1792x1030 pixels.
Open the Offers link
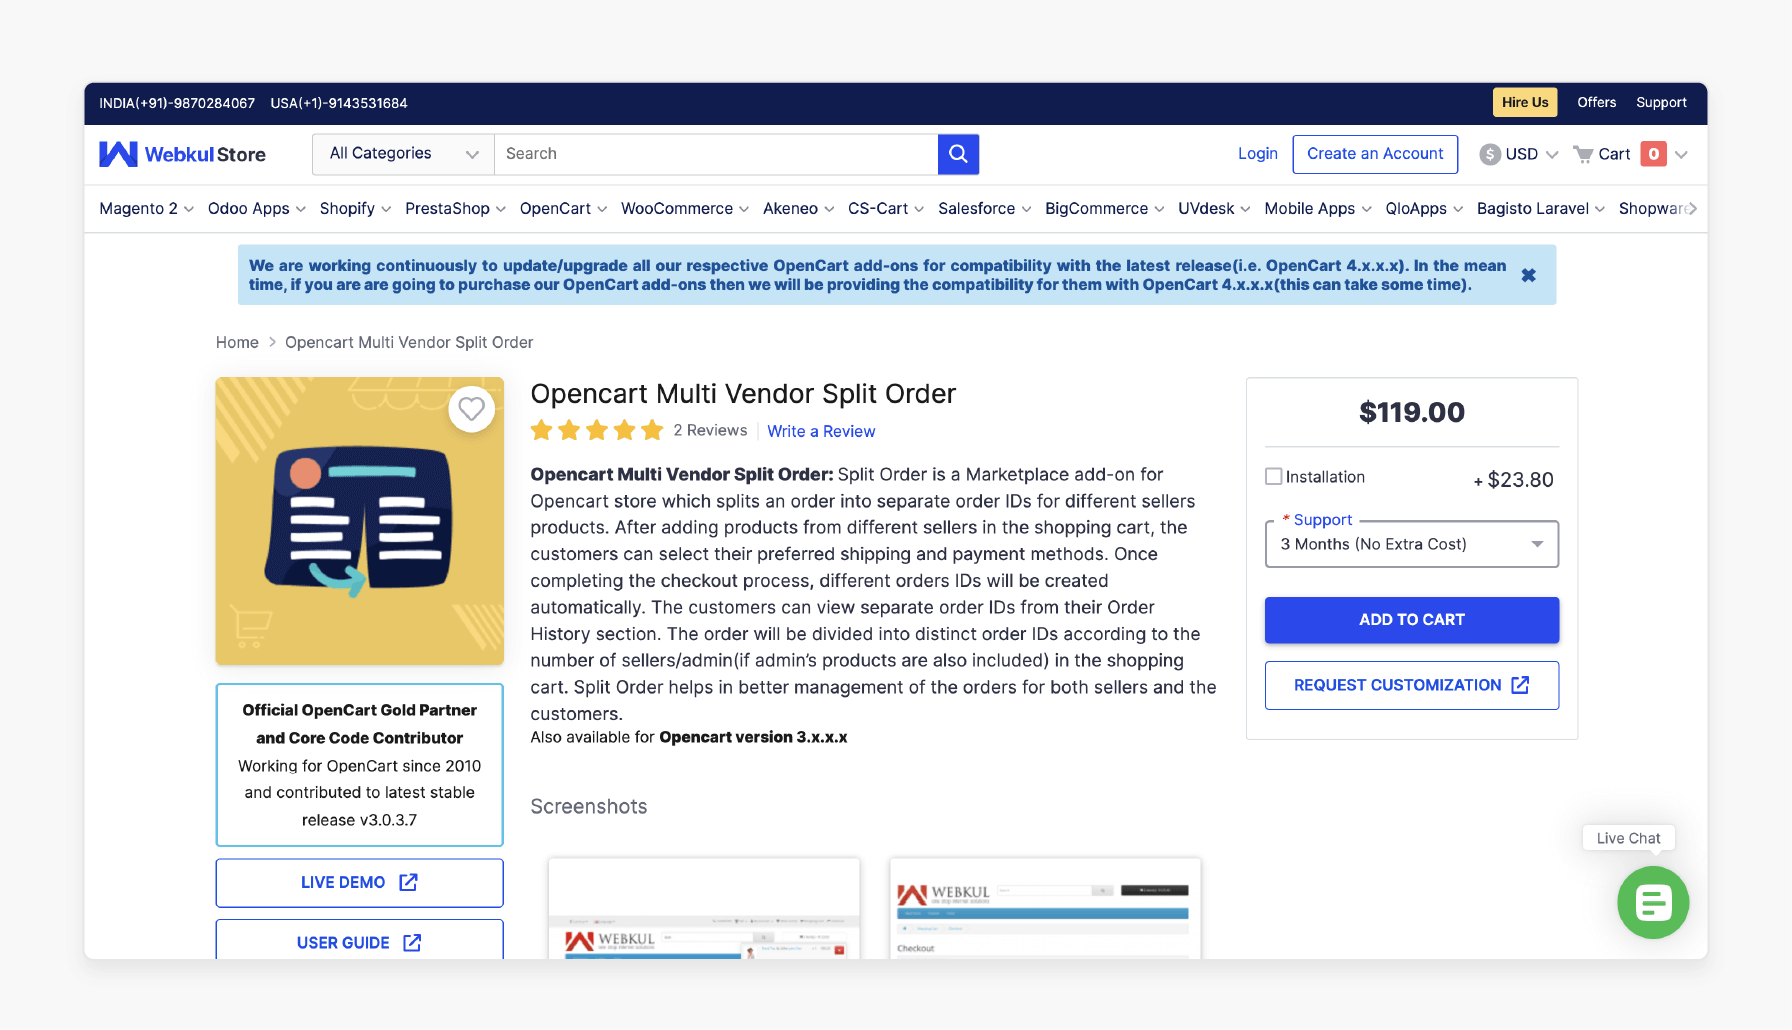(1596, 102)
